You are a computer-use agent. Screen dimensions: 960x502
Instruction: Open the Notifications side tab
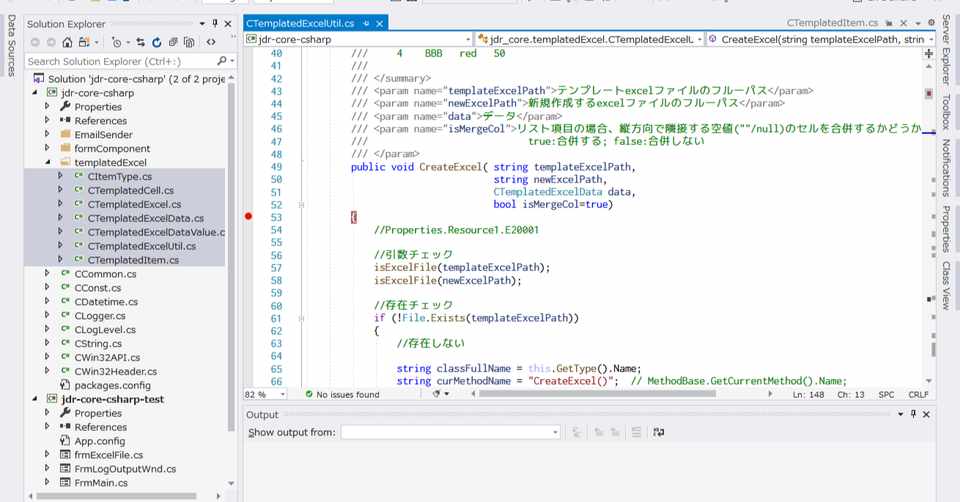[x=947, y=168]
